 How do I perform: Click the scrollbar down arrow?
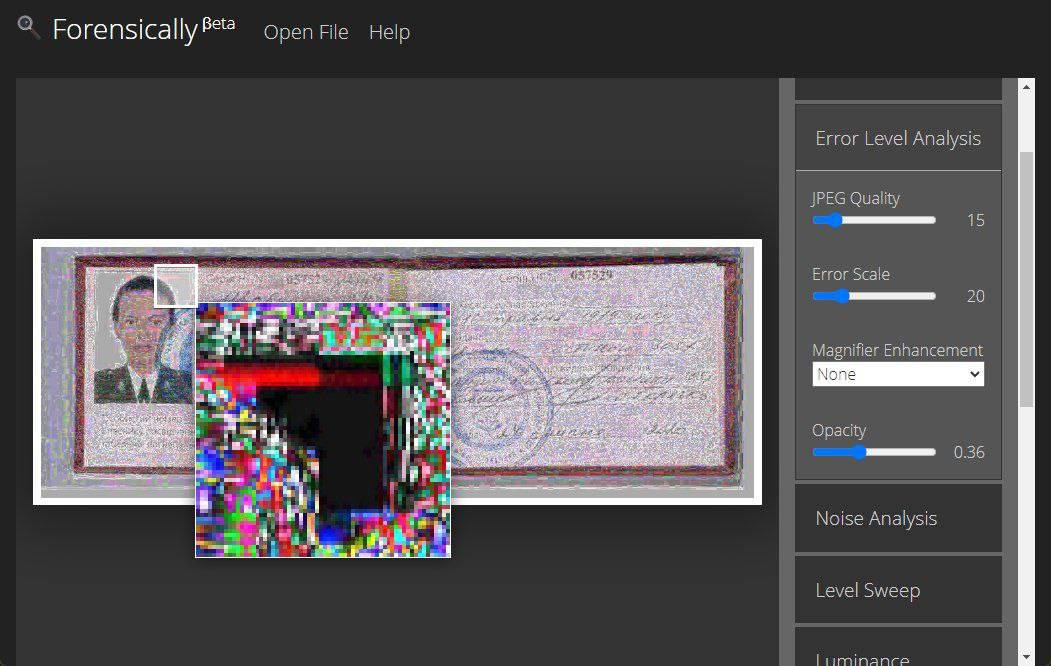(x=1026, y=656)
